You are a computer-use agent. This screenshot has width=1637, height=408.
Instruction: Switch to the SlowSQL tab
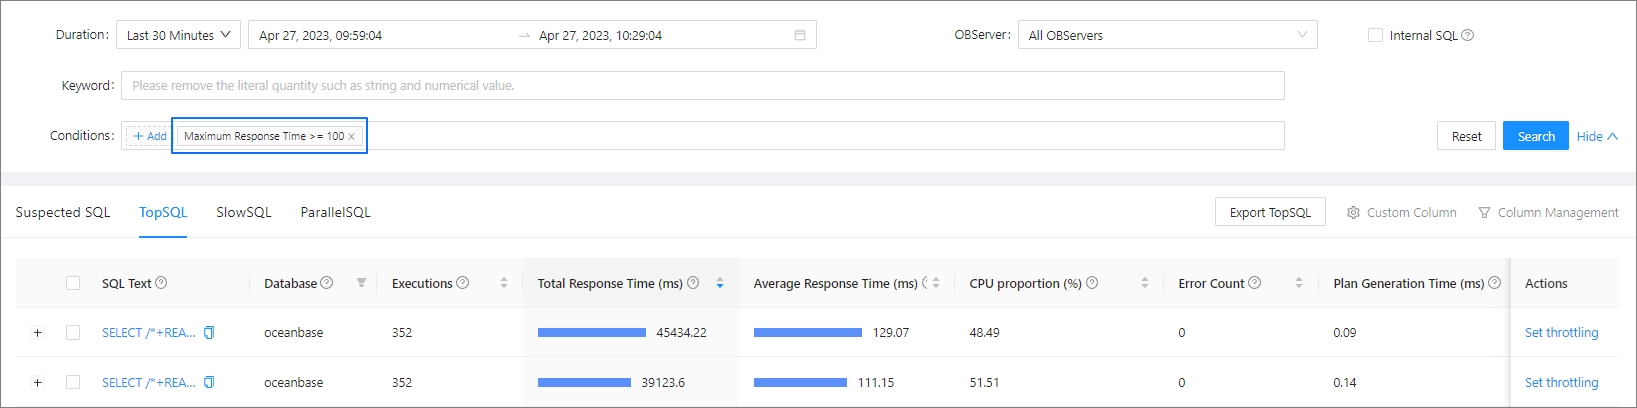point(244,213)
